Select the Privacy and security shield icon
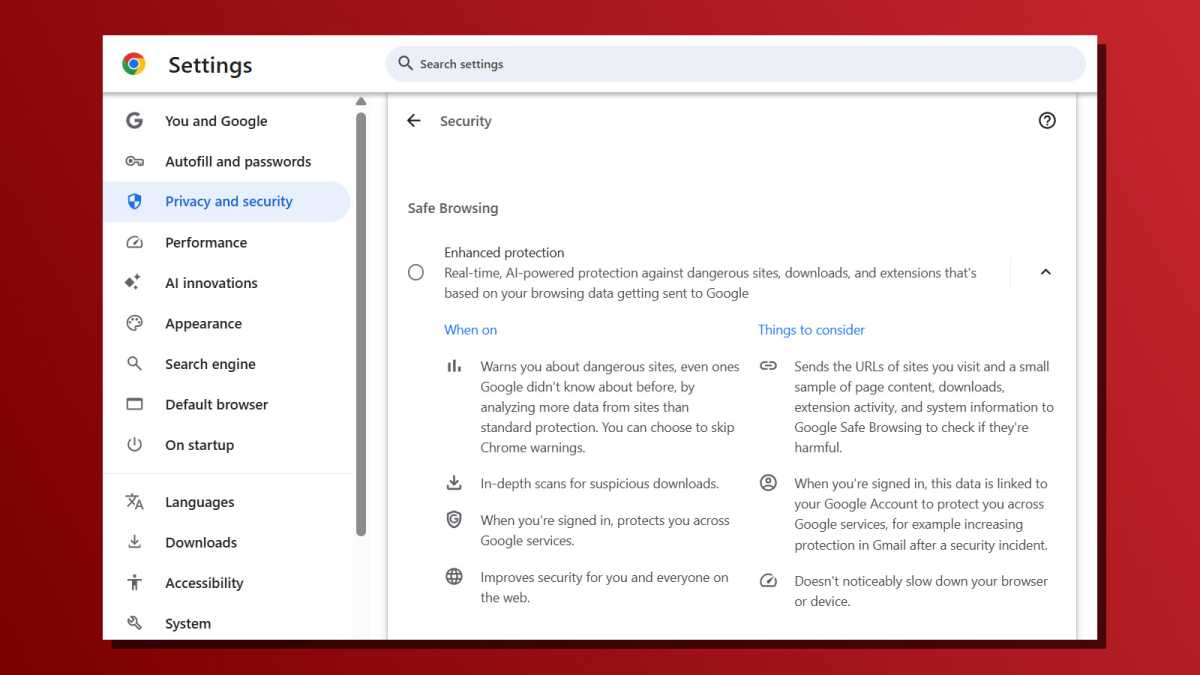This screenshot has width=1200, height=675. tap(135, 201)
